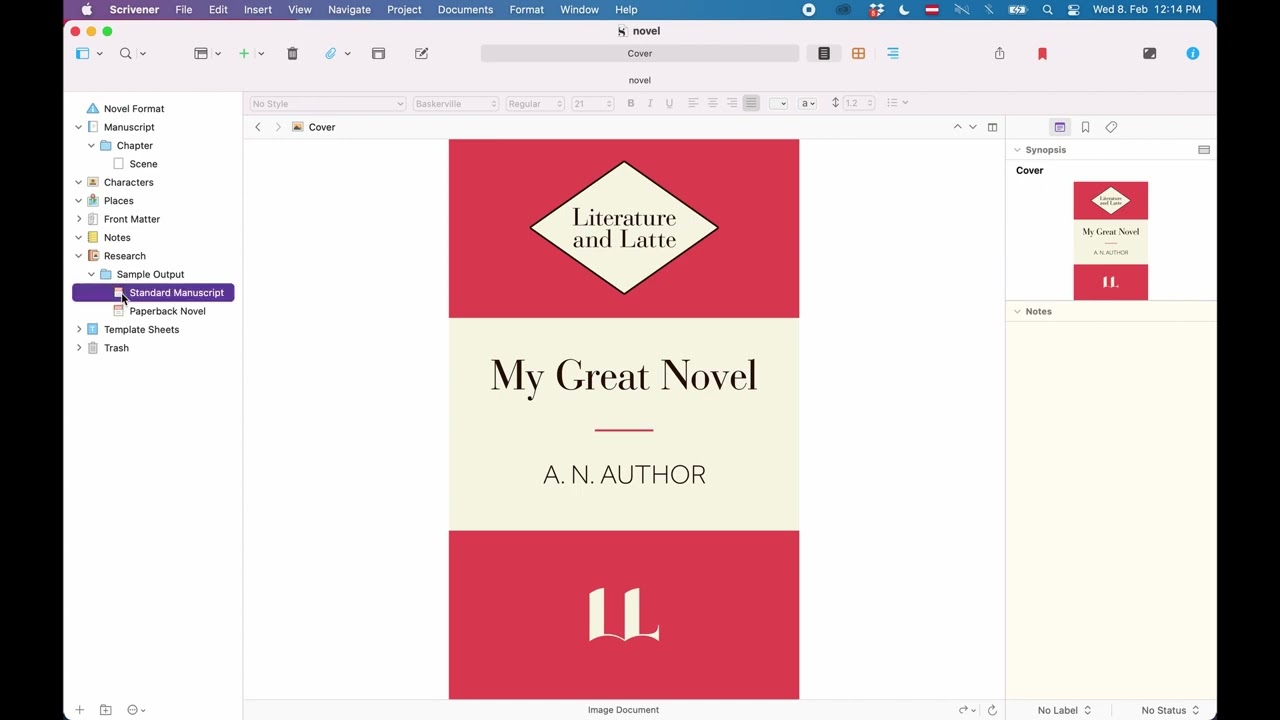1280x720 pixels.
Task: Set center text alignment
Action: [712, 103]
